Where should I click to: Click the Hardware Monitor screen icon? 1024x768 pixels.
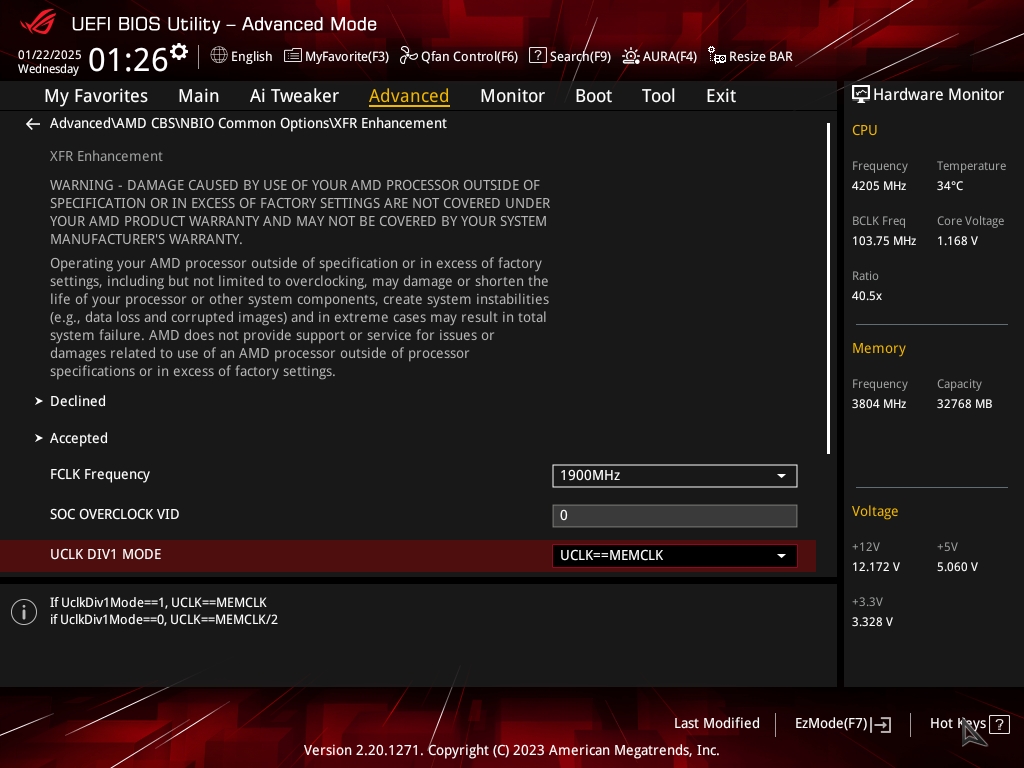pos(861,94)
